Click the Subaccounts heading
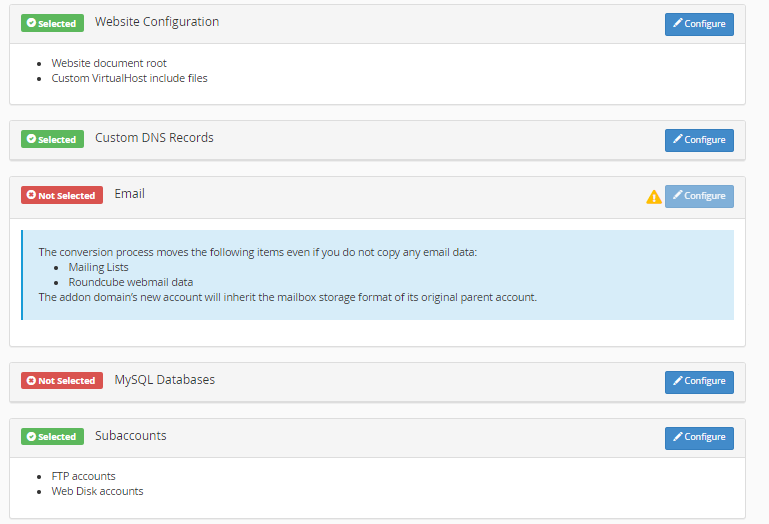This screenshot has width=769, height=524. tap(131, 436)
